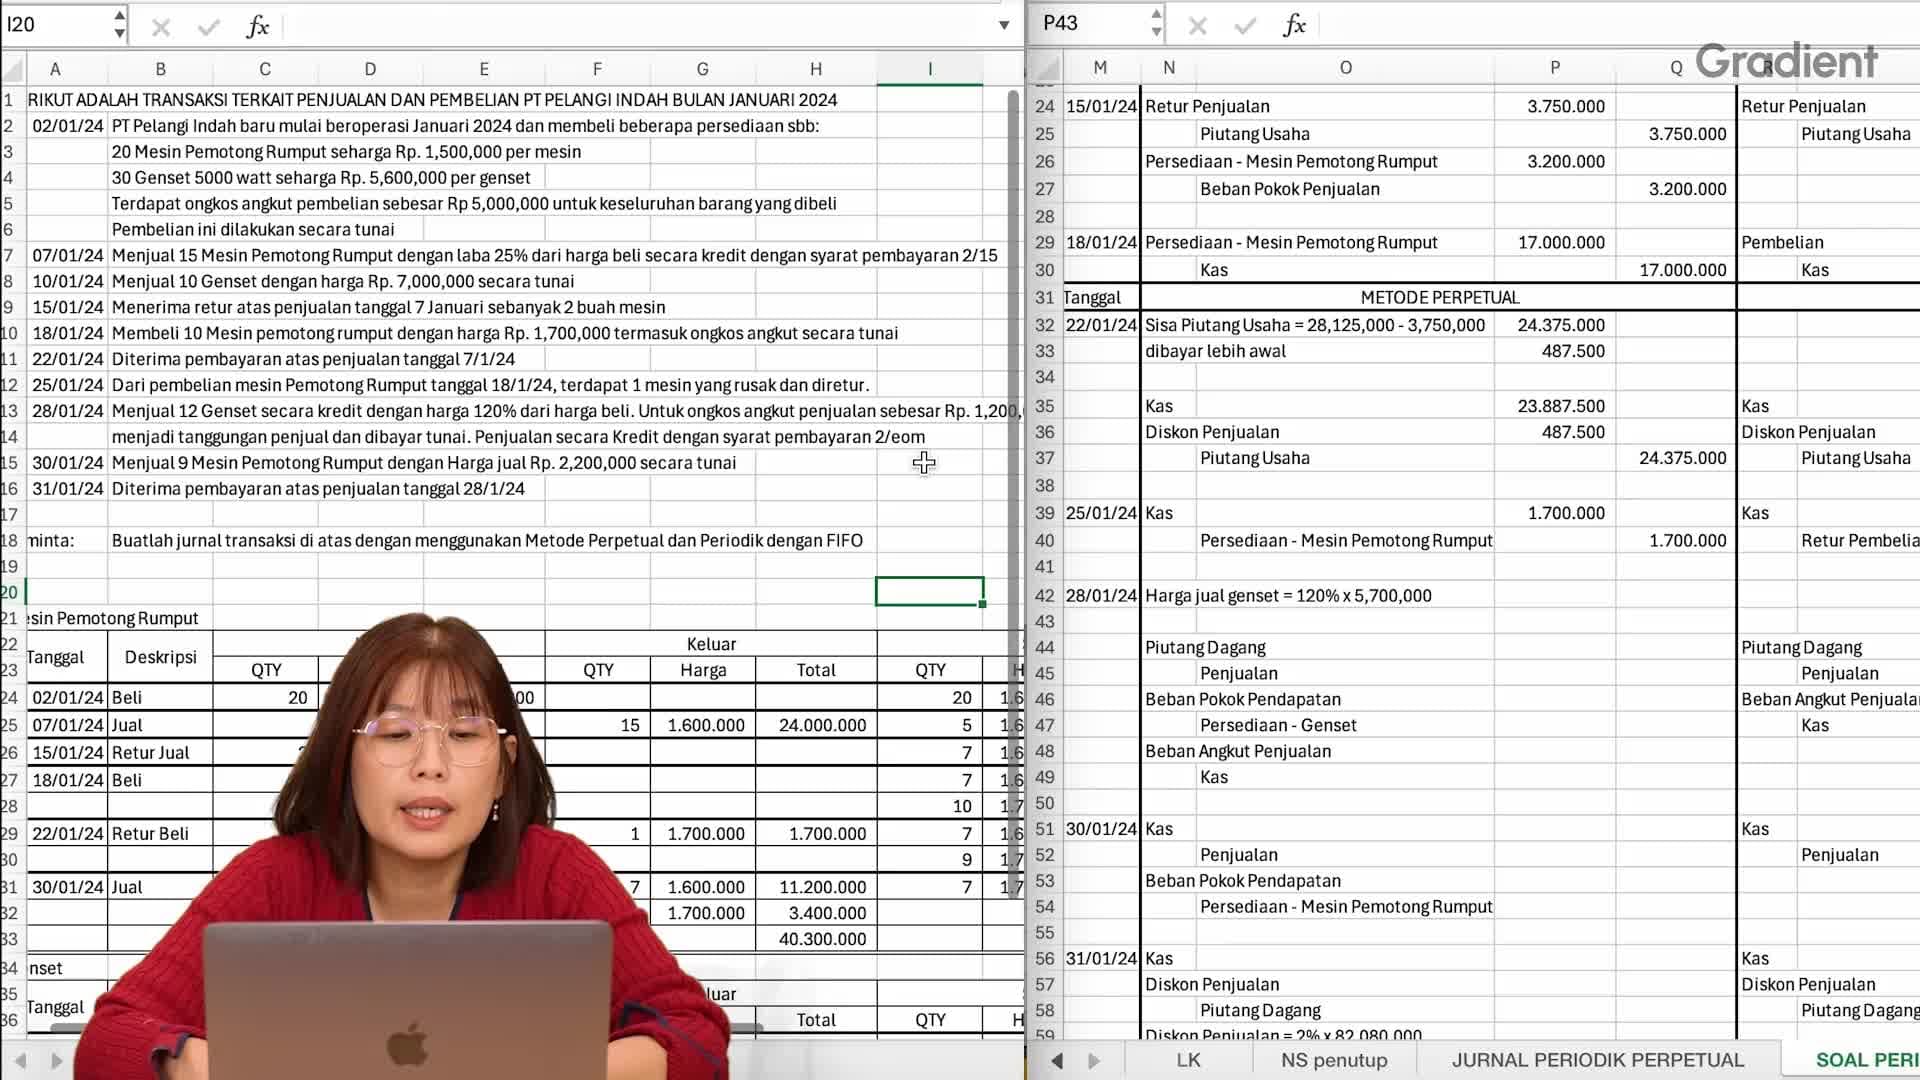The image size is (1920, 1080).
Task: Click 'Deskripsi' header in left table
Action: point(160,657)
